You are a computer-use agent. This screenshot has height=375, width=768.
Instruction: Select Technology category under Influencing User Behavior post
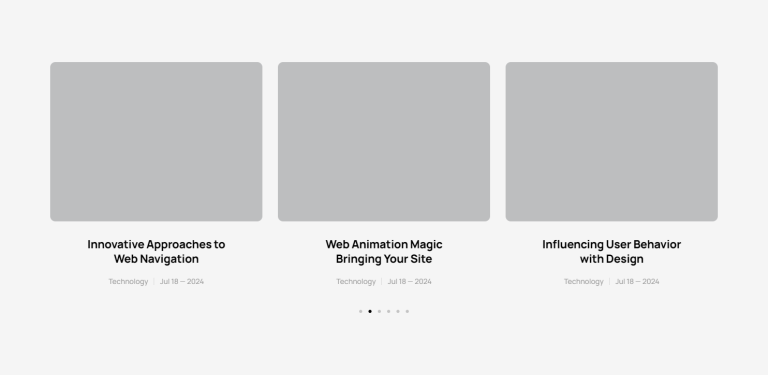click(x=584, y=281)
